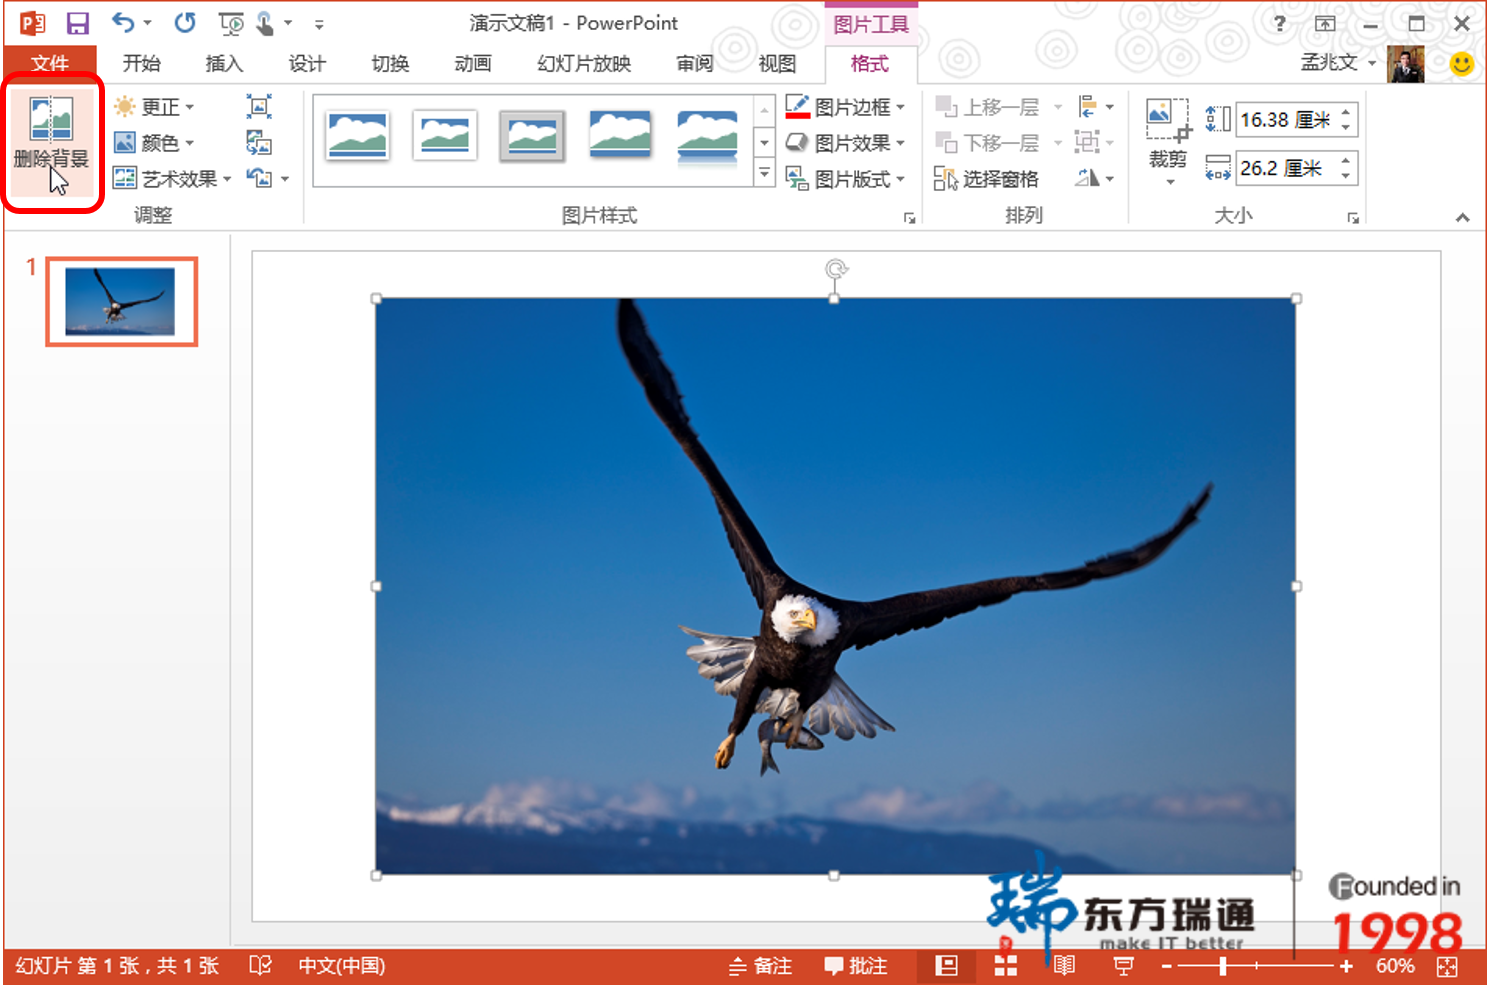
Task: Open the 艺术效果 artistic effects dropdown
Action: click(x=172, y=178)
